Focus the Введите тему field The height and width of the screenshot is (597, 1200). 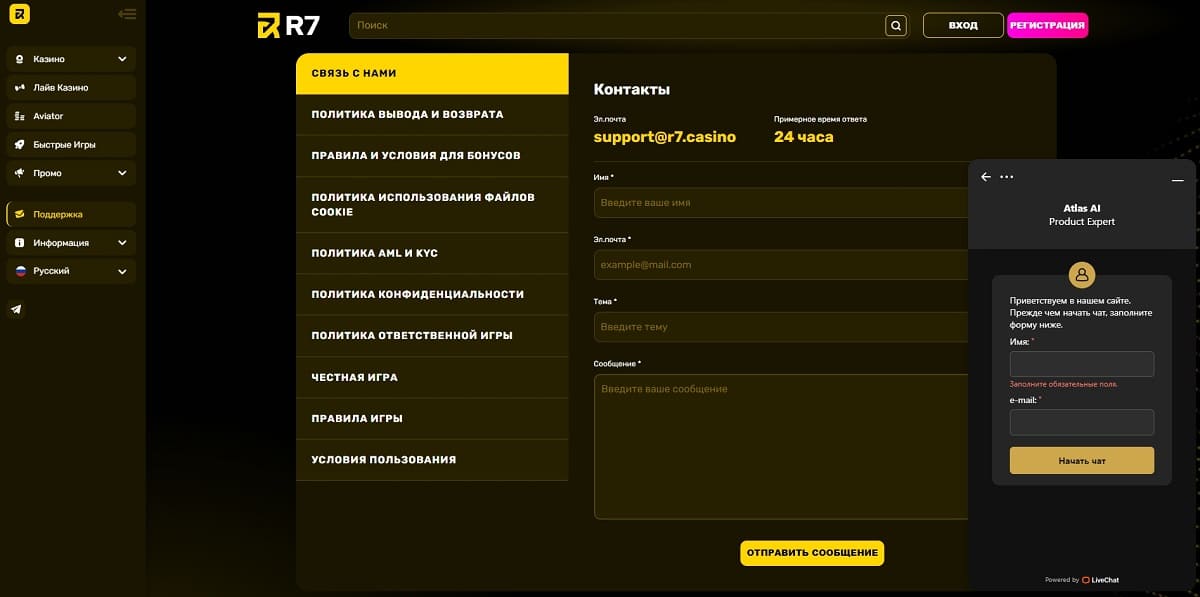781,327
